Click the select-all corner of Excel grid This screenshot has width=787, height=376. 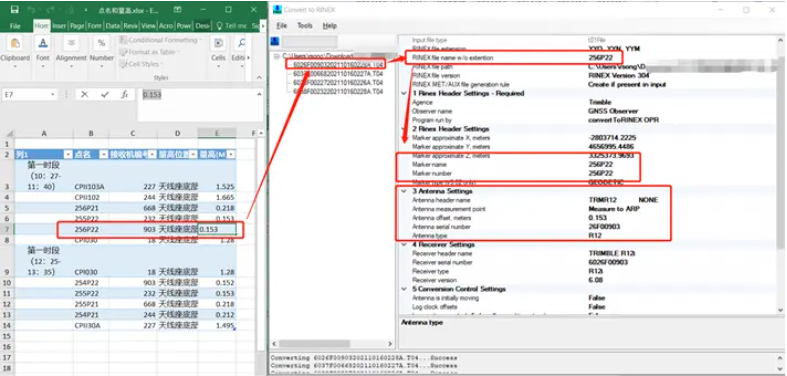point(9,134)
